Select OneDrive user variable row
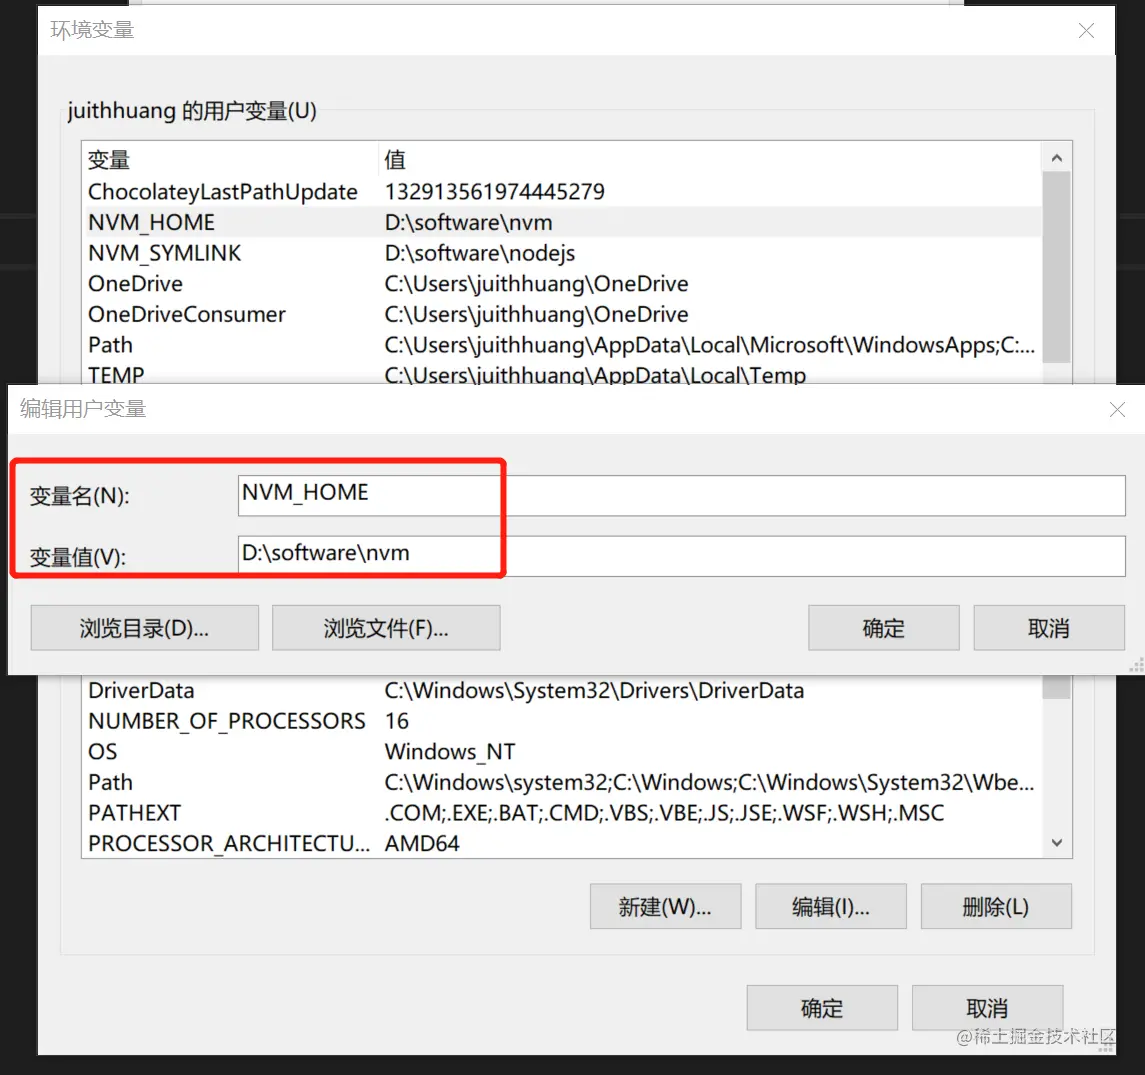 click(562, 283)
